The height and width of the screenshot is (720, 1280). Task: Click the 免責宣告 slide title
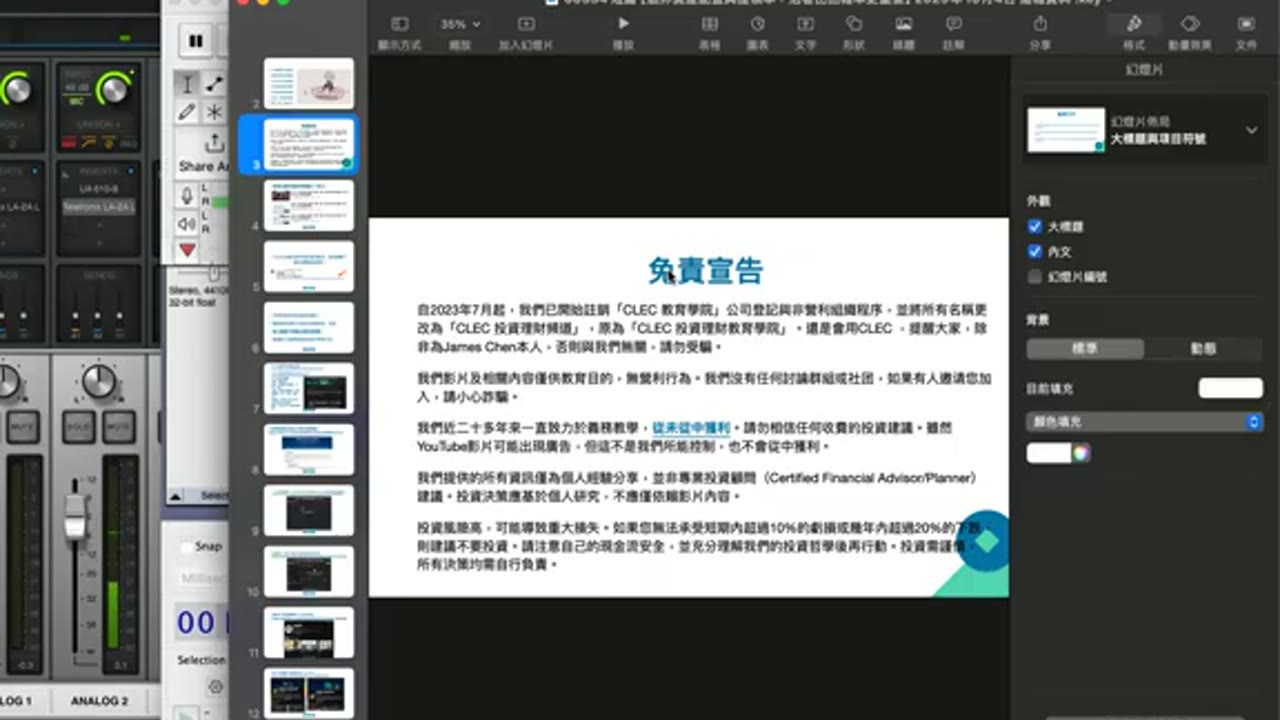(x=705, y=270)
